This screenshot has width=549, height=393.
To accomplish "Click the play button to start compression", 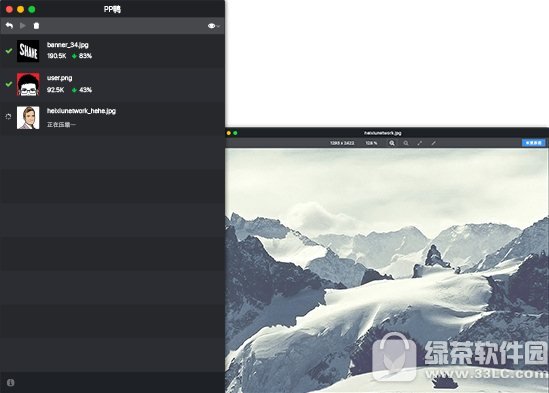I will coord(23,26).
